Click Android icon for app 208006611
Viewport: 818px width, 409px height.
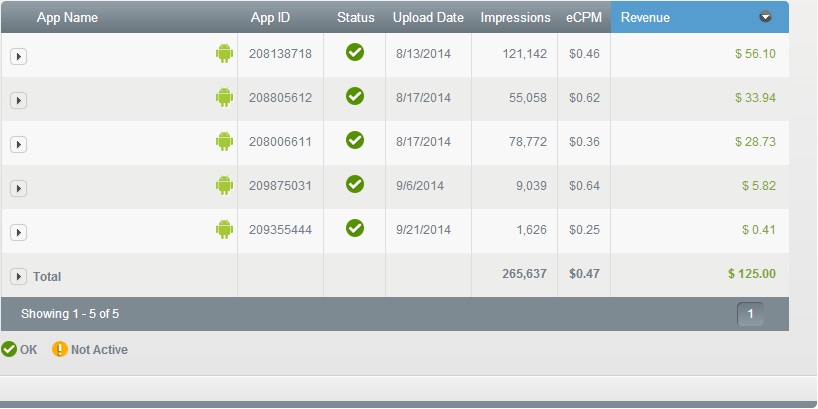point(224,141)
